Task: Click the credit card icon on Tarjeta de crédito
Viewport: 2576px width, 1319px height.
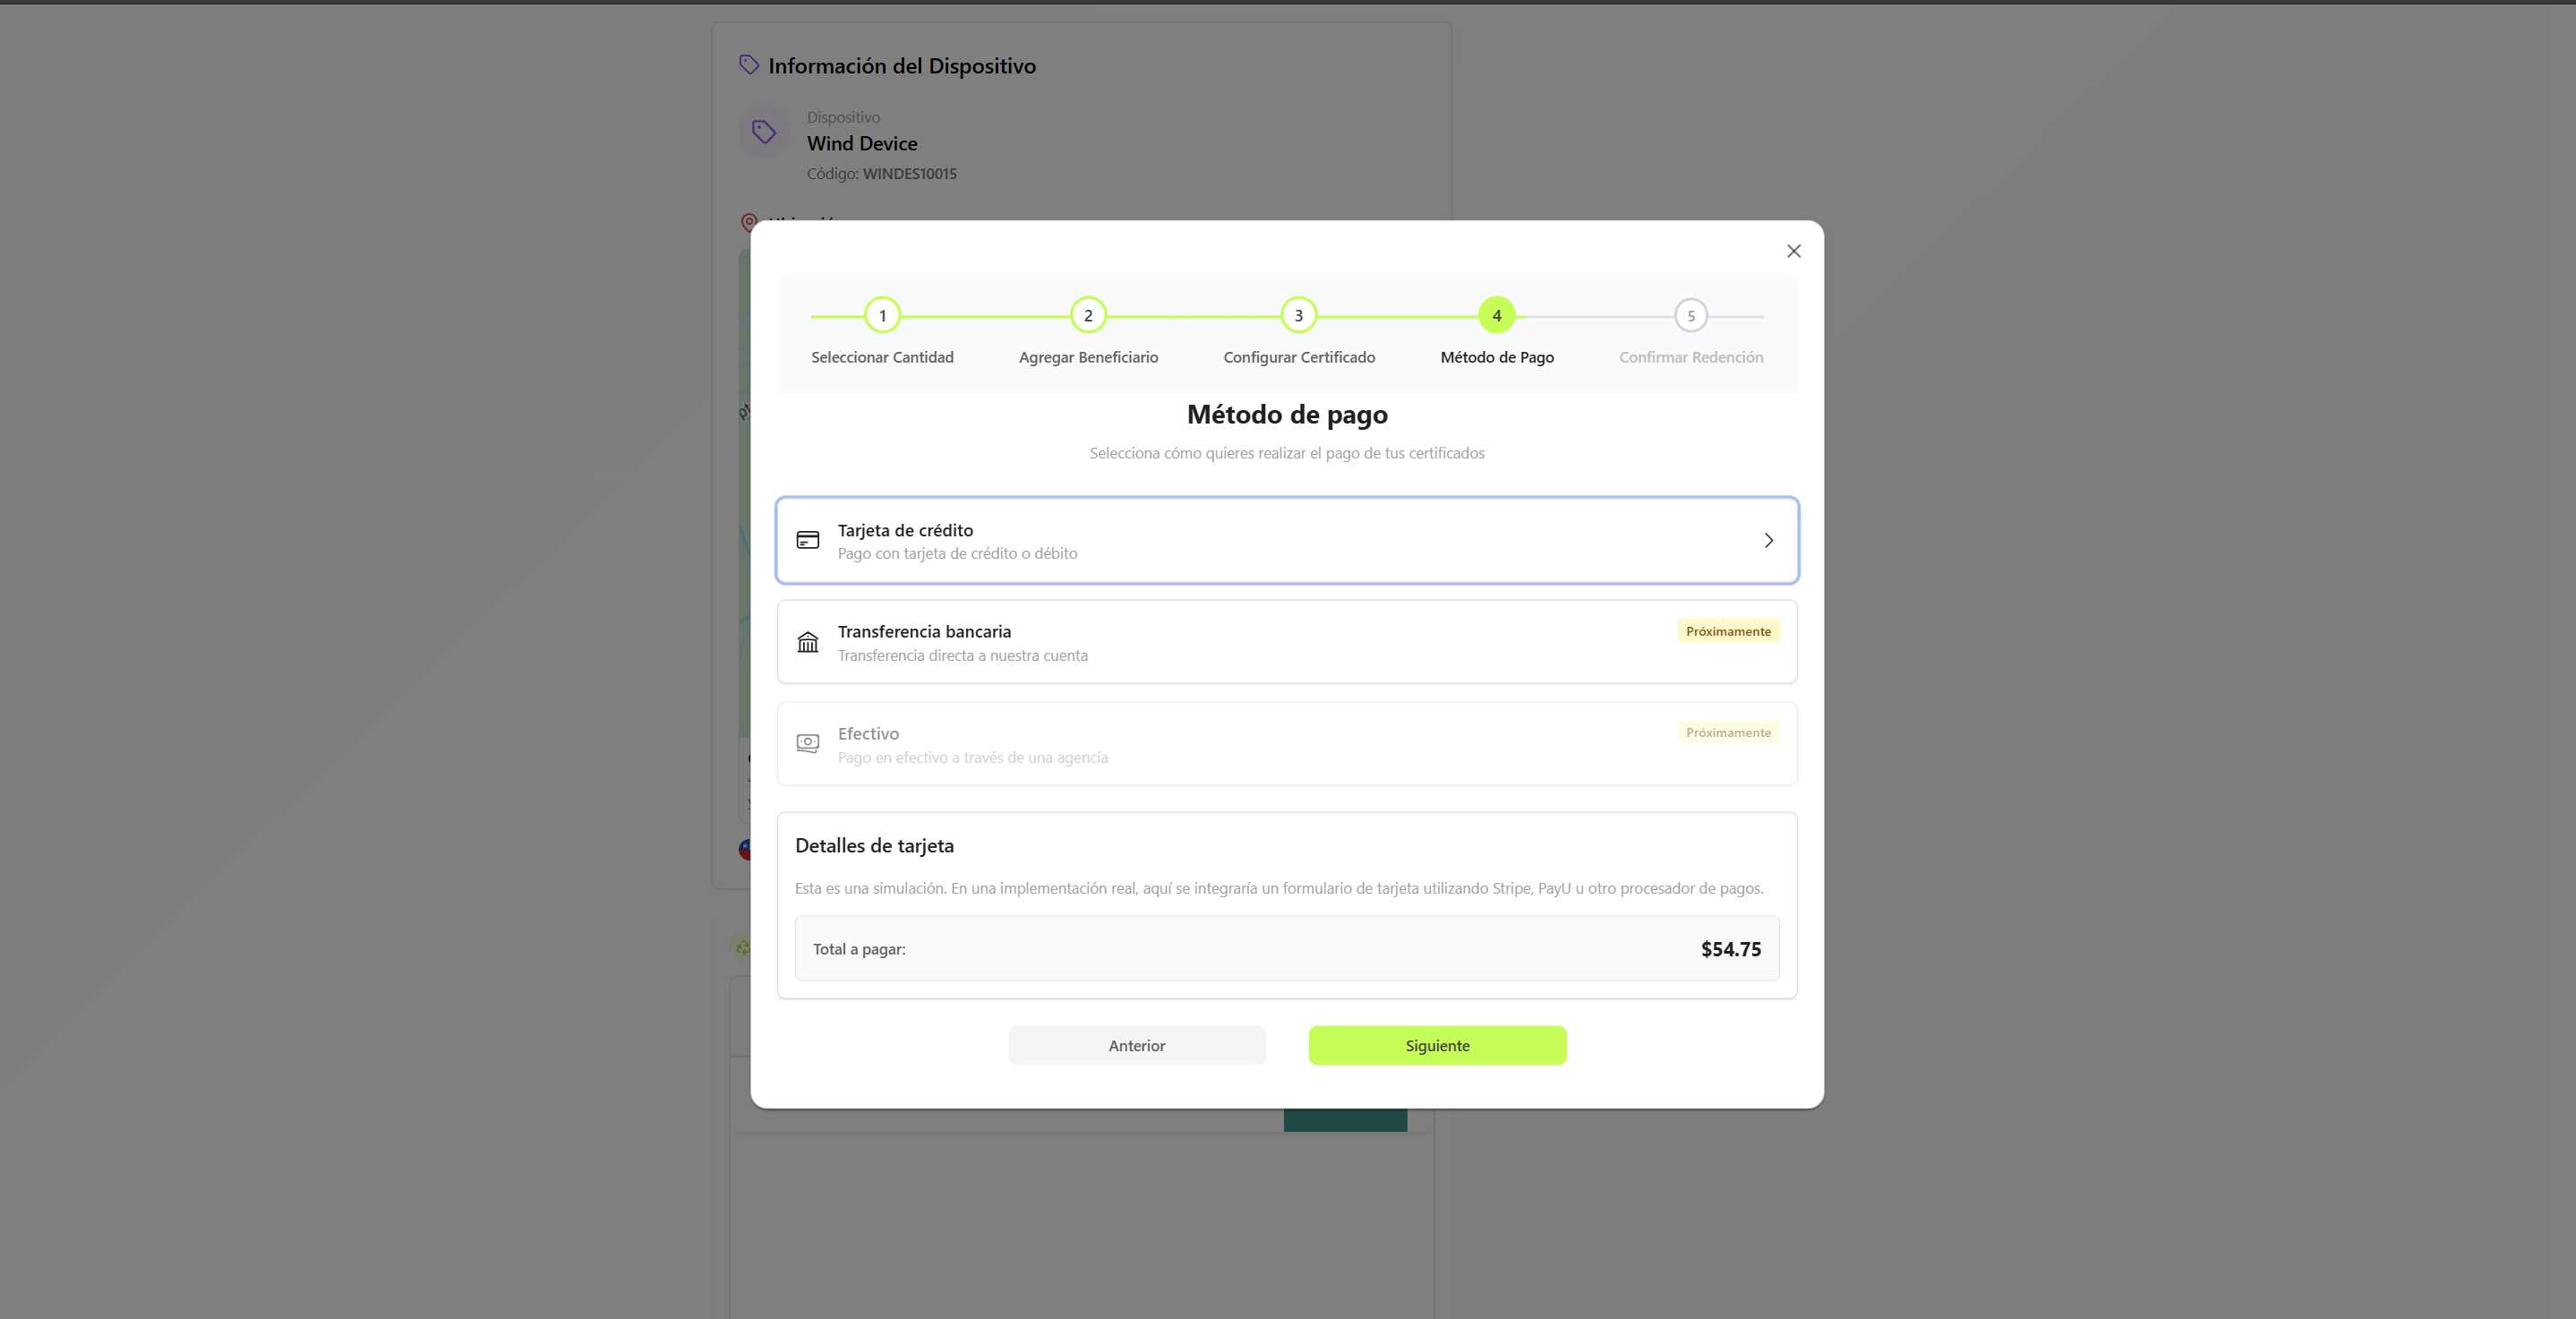Action: pos(808,540)
